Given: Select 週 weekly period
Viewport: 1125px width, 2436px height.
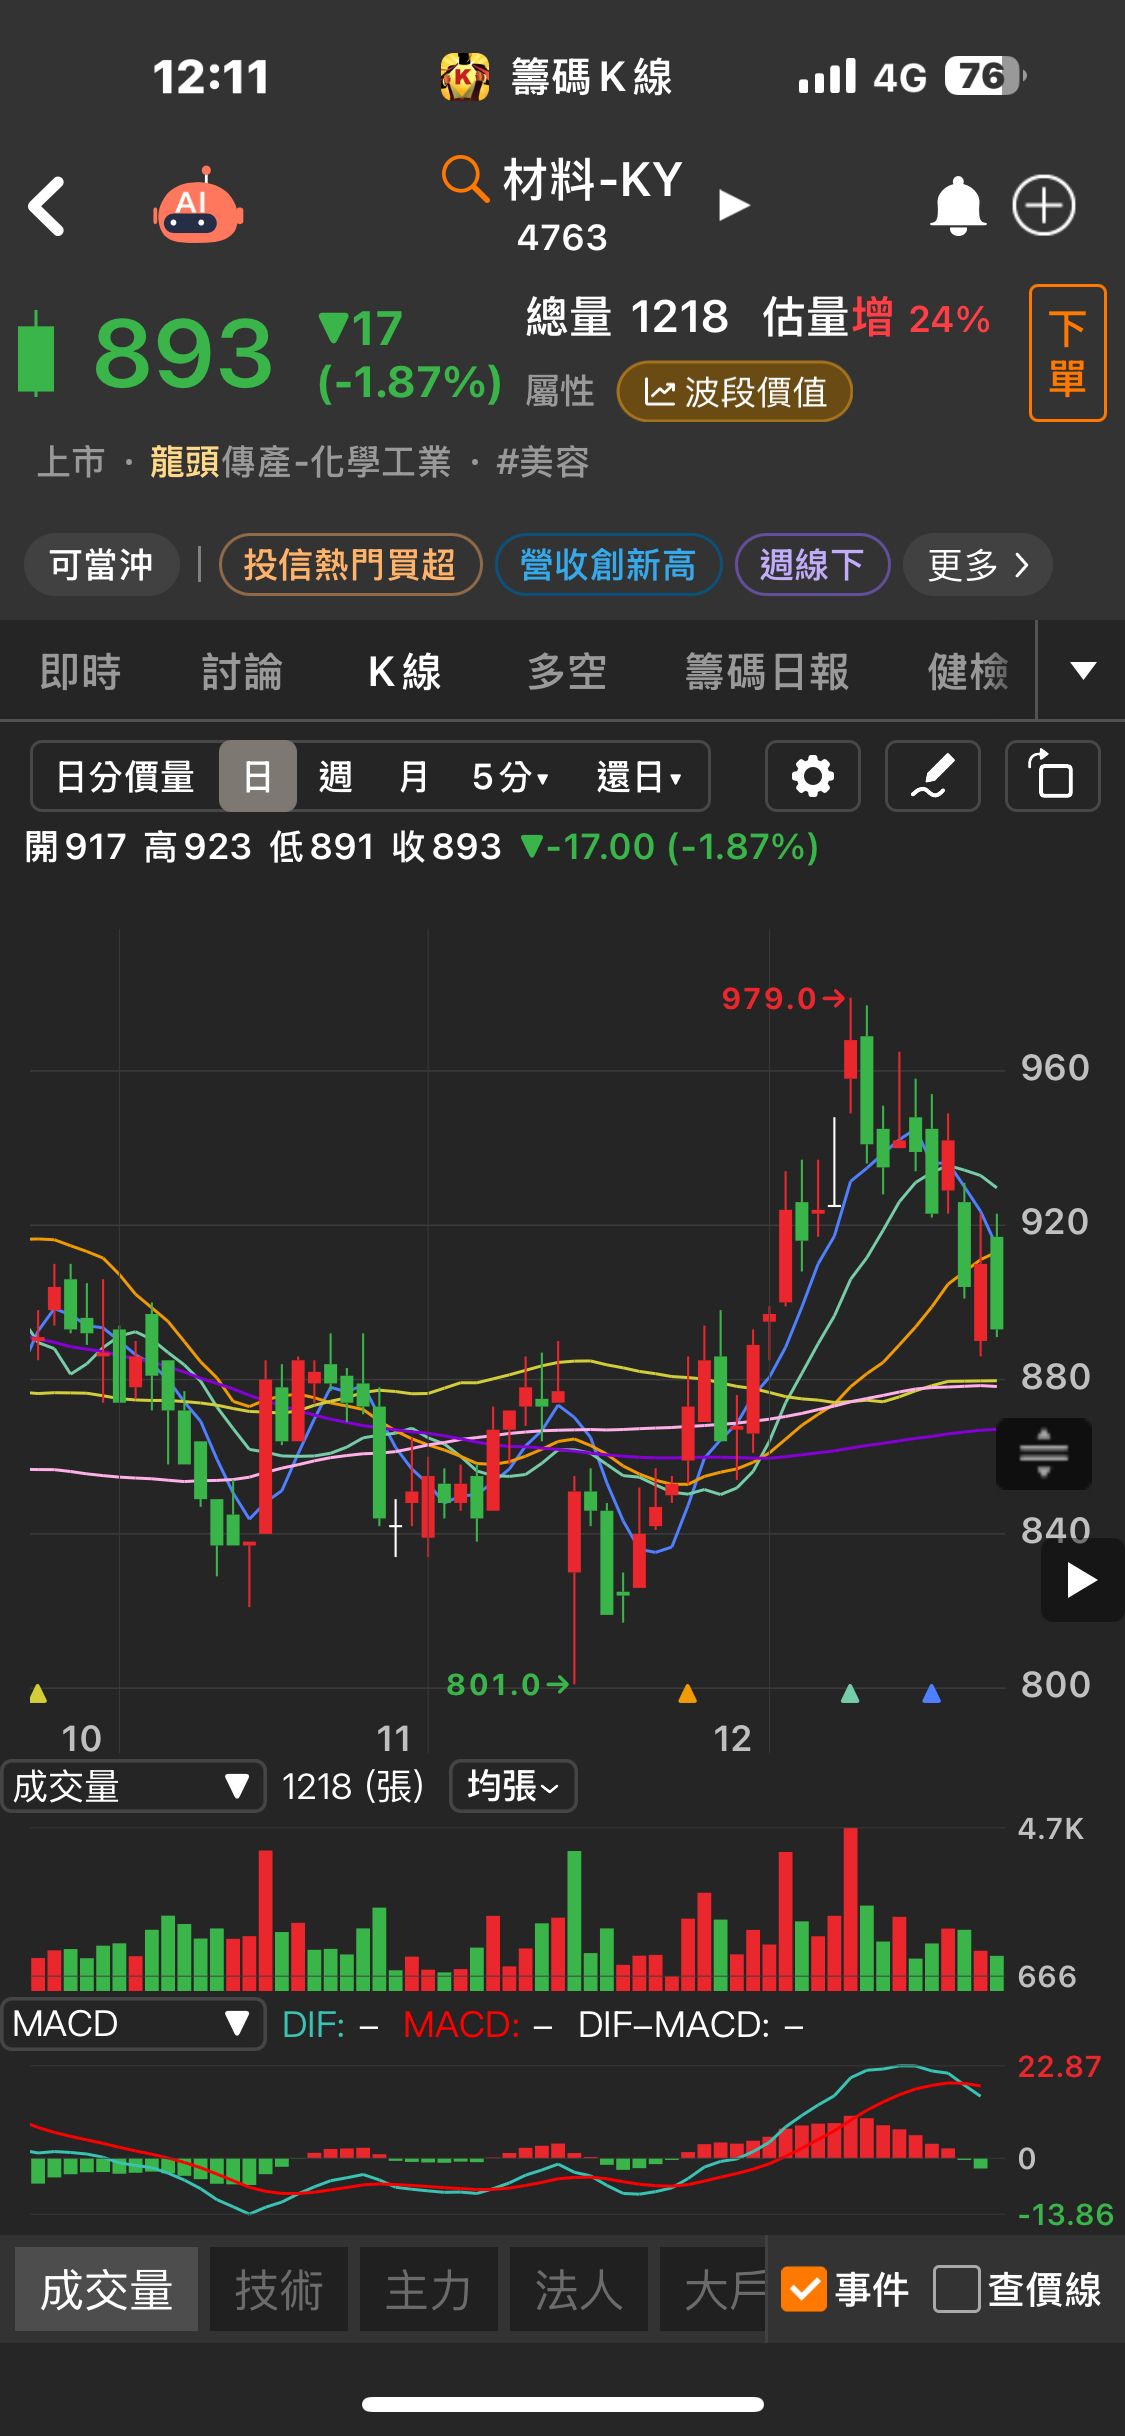Looking at the screenshot, I should [335, 776].
